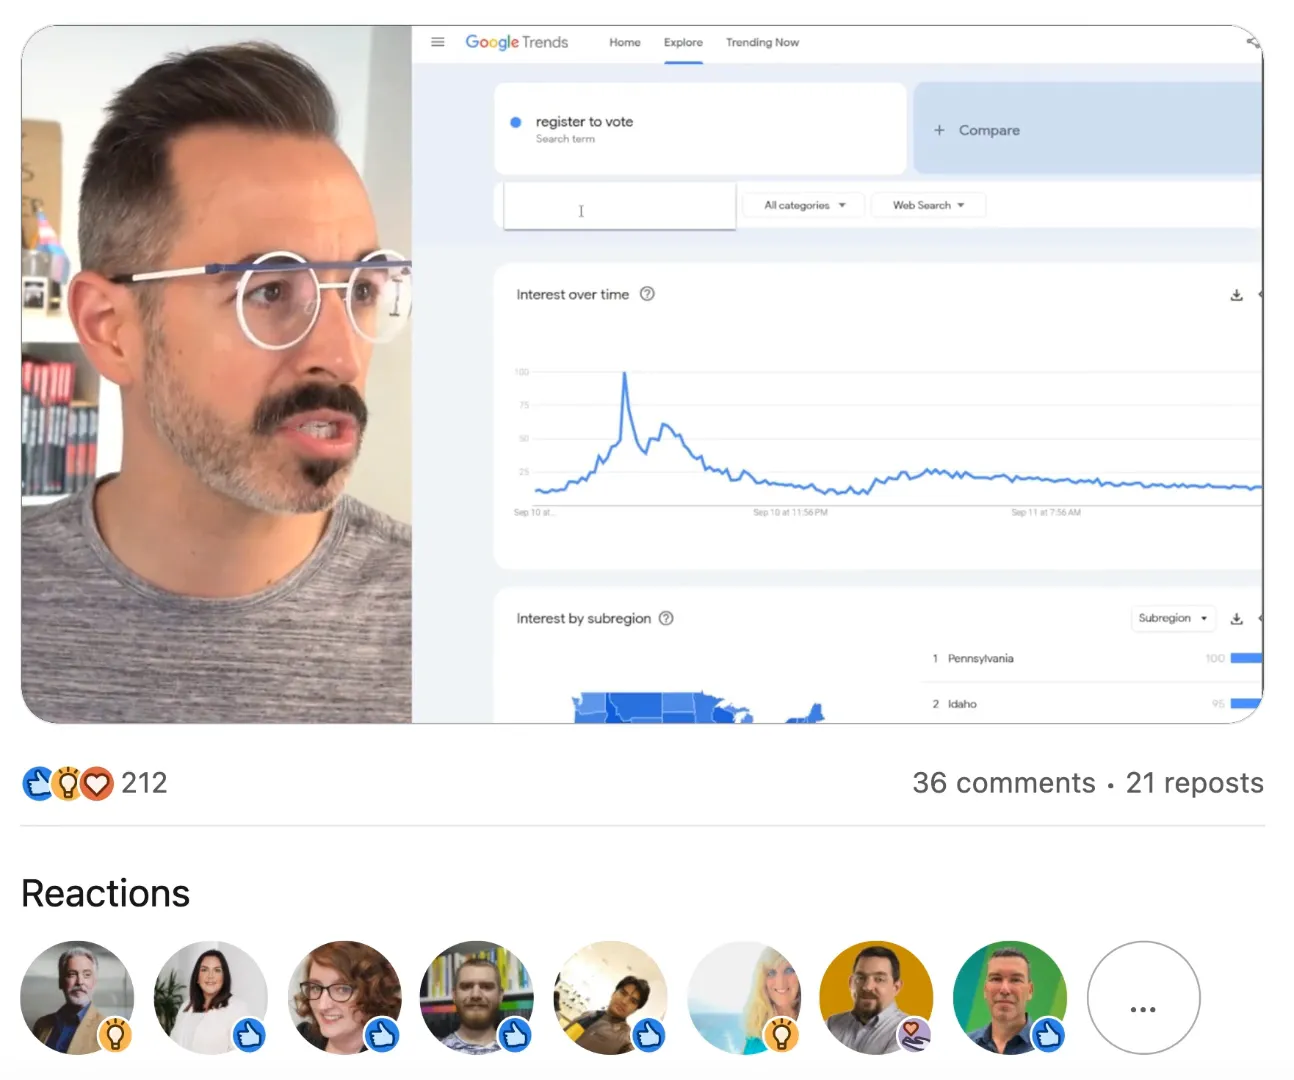The image size is (1294, 1080).
Task: Open profile of white-bearded man in suit
Action: [77, 998]
